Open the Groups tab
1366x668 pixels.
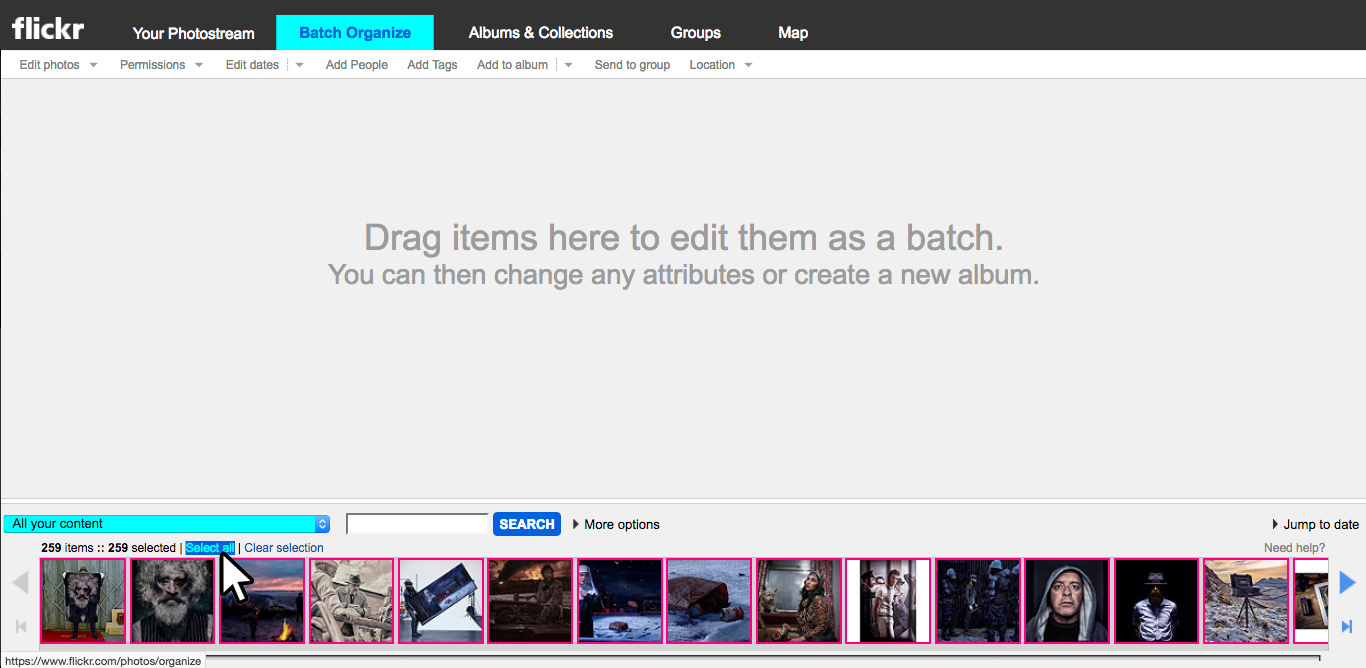[x=696, y=33]
